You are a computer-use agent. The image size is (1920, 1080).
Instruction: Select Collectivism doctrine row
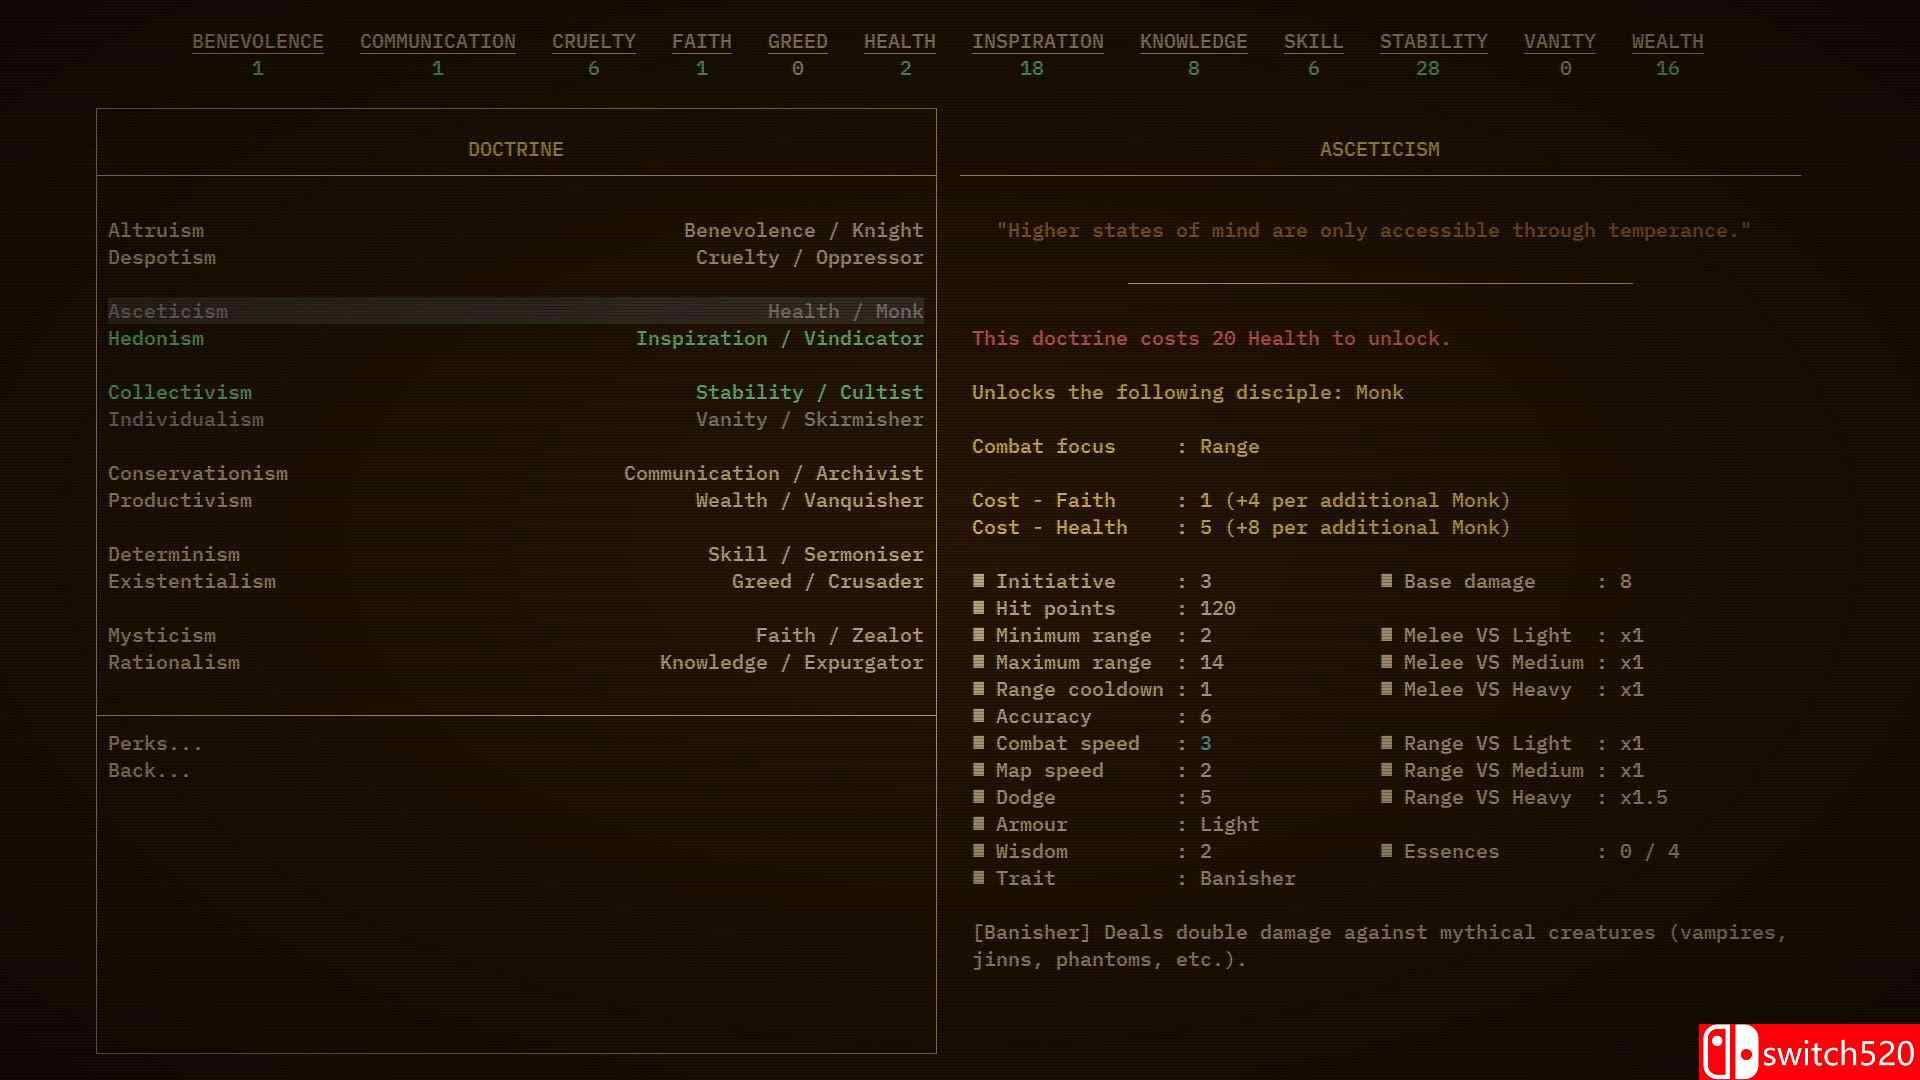coord(180,392)
